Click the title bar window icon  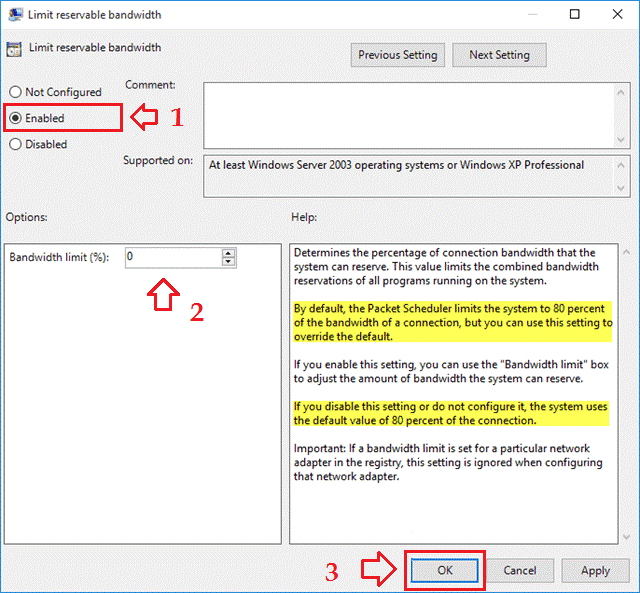[15, 14]
